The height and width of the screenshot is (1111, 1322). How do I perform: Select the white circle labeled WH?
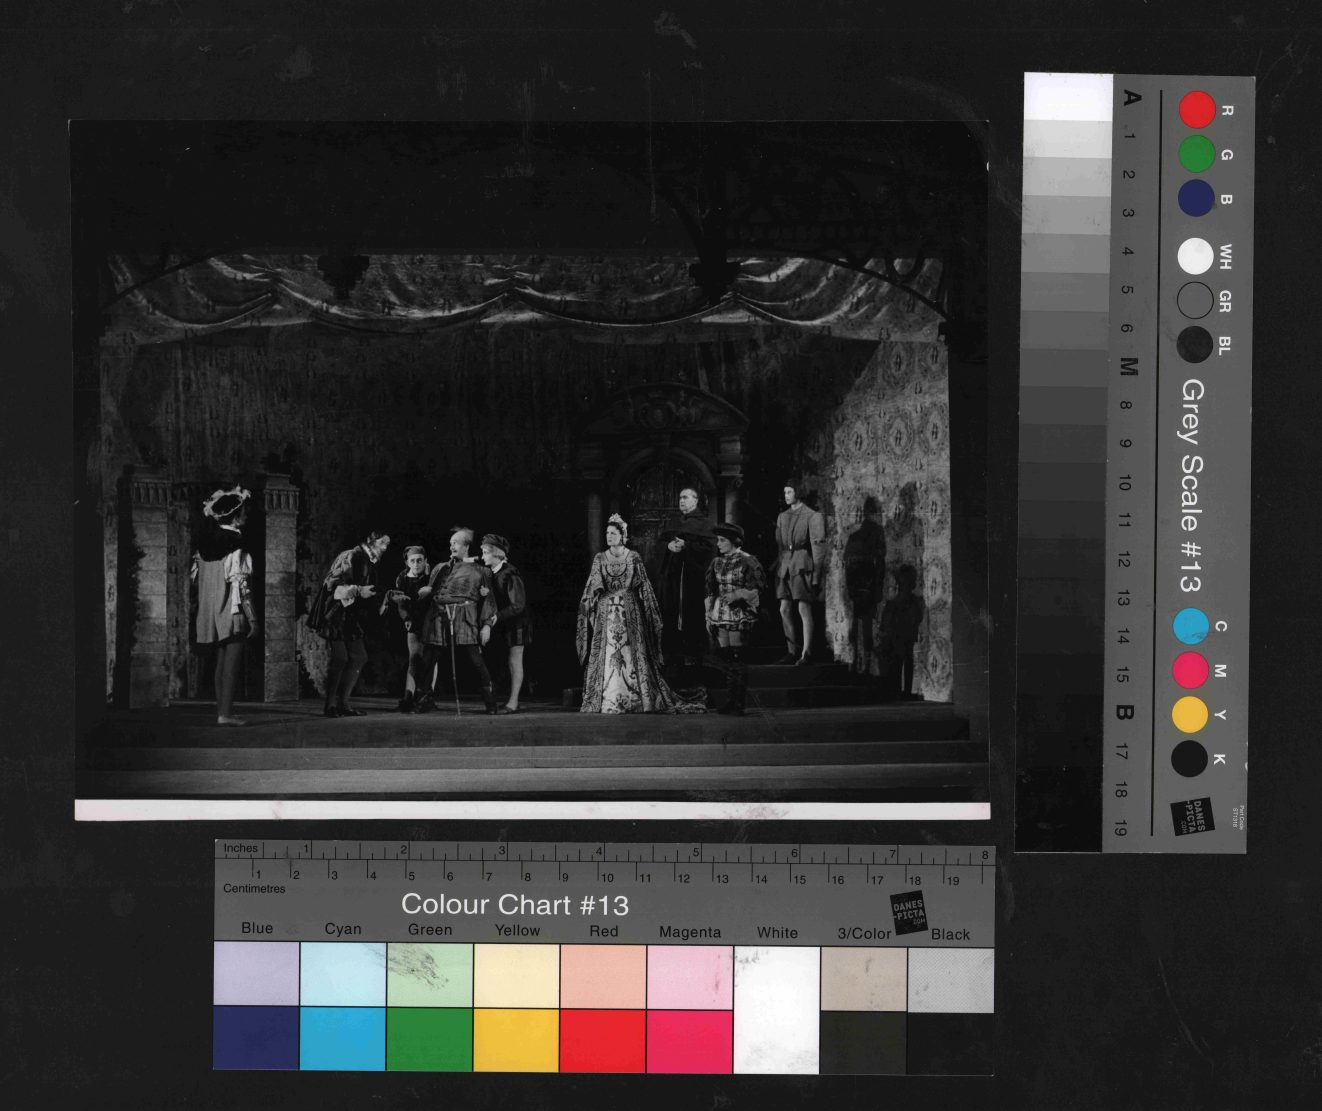1195,257
